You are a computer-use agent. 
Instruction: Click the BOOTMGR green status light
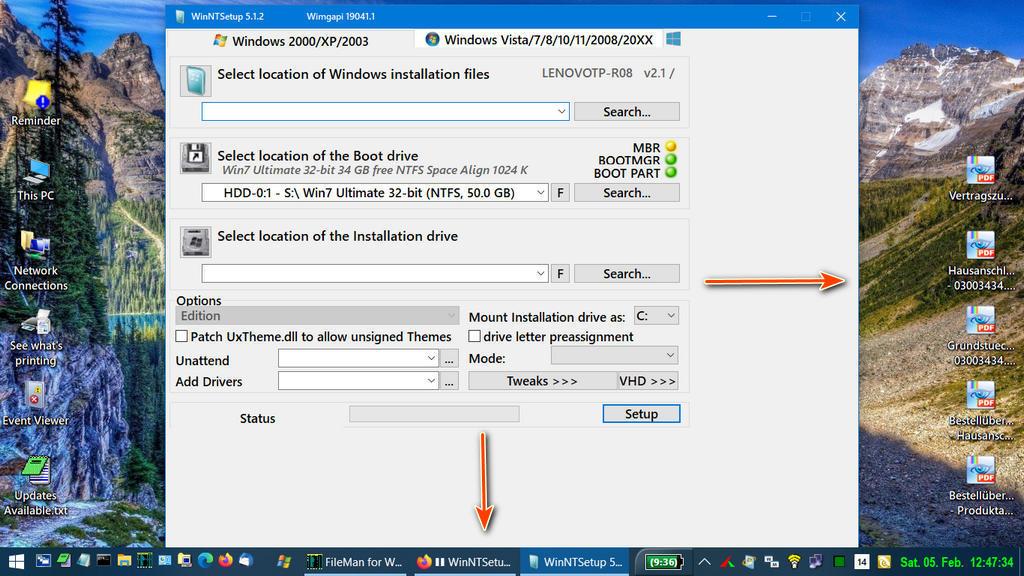click(671, 160)
